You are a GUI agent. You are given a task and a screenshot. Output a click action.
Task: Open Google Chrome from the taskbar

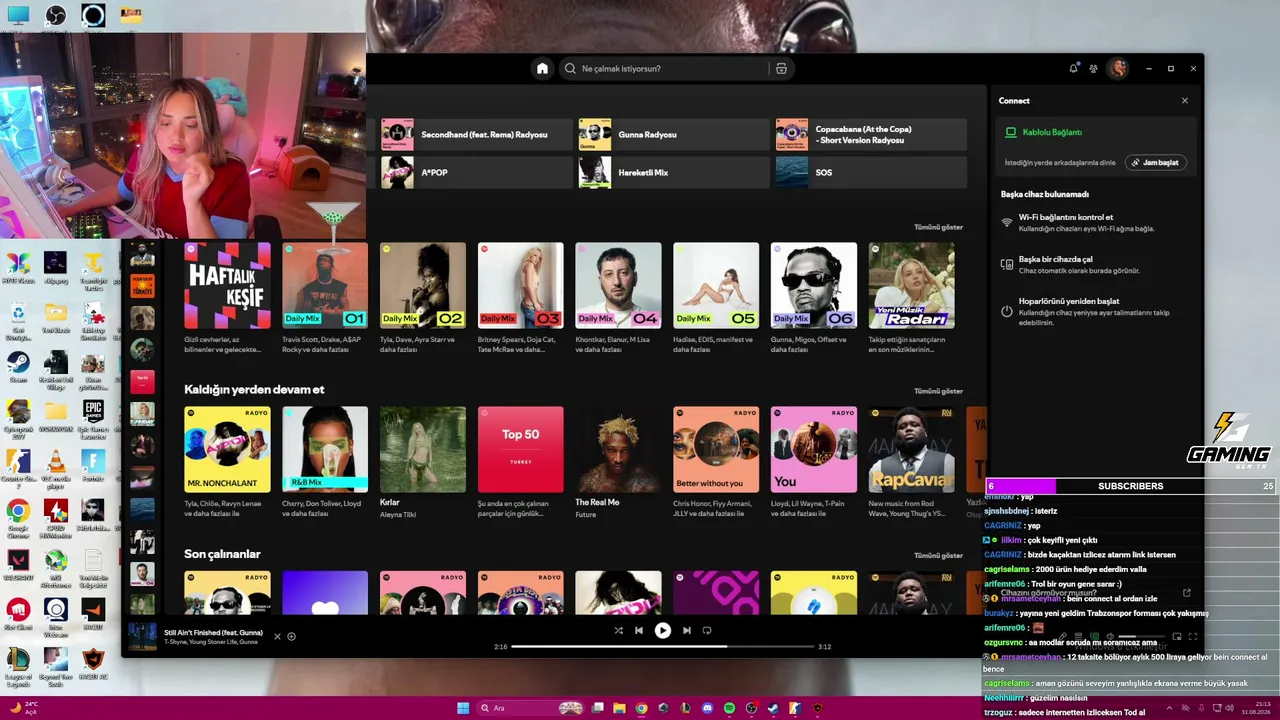tap(641, 708)
